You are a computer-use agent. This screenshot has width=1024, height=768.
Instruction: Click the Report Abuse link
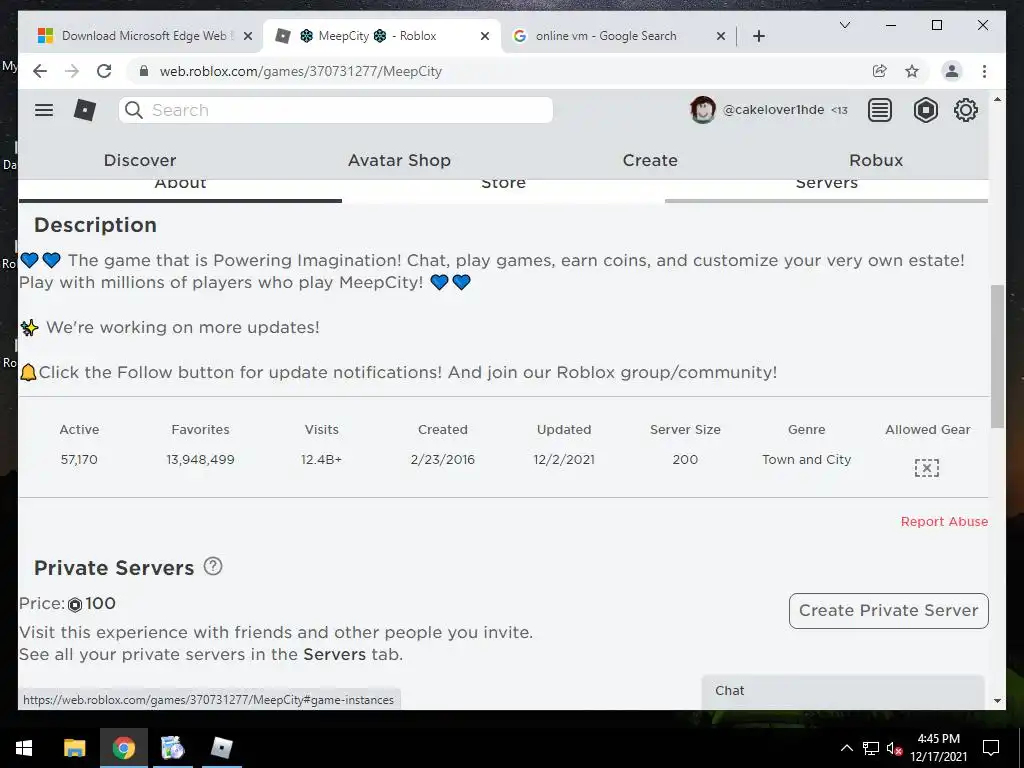[944, 521]
